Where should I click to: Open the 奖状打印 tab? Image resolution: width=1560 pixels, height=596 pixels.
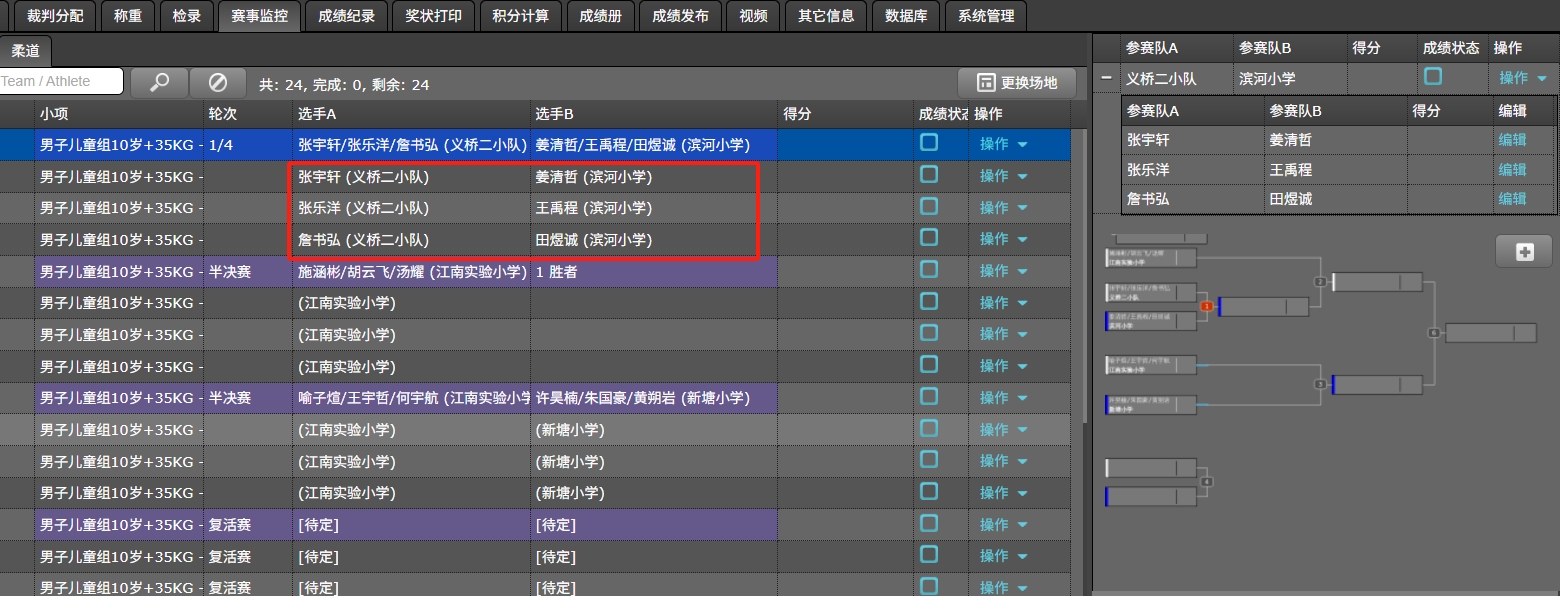434,16
